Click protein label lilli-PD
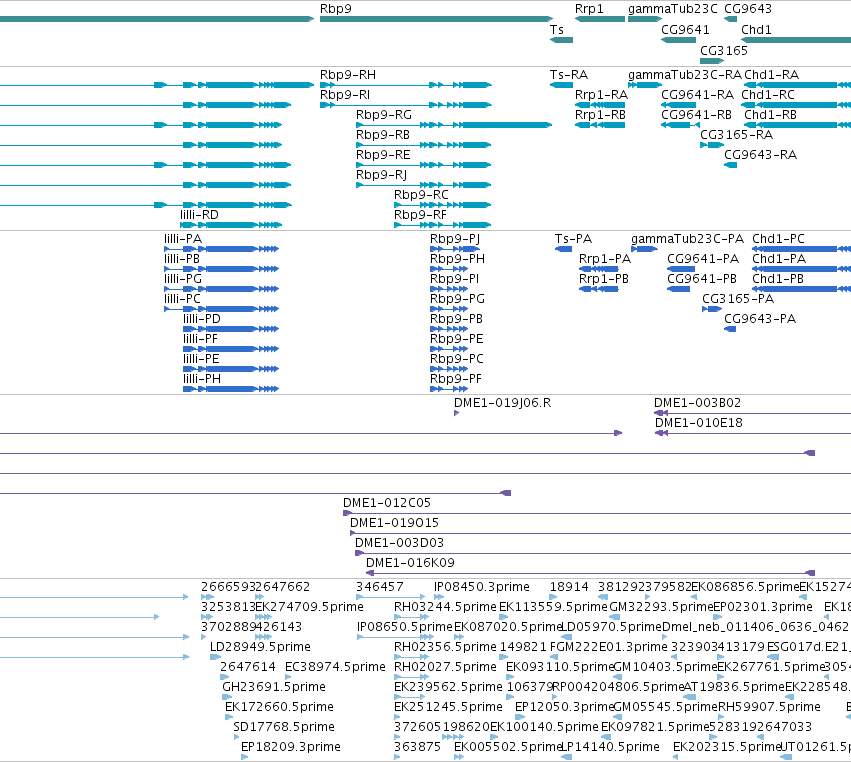This screenshot has height=762, width=851. (201, 320)
